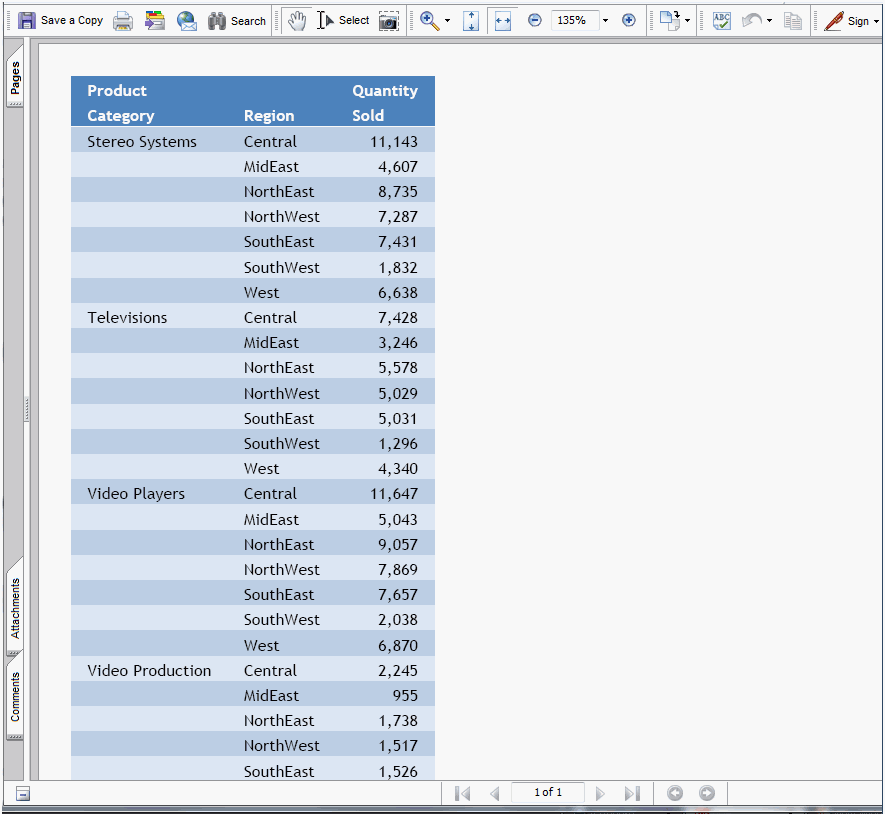
Task: Select the Snapshot camera tool
Action: point(388,21)
